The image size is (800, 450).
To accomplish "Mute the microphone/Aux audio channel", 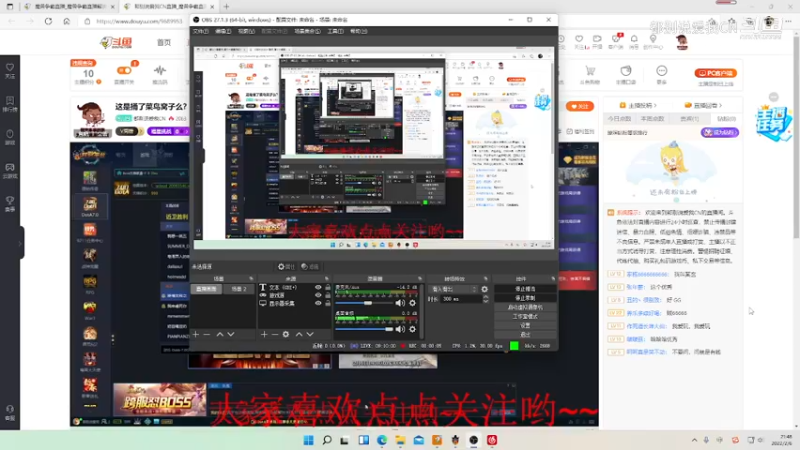I will (x=400, y=303).
